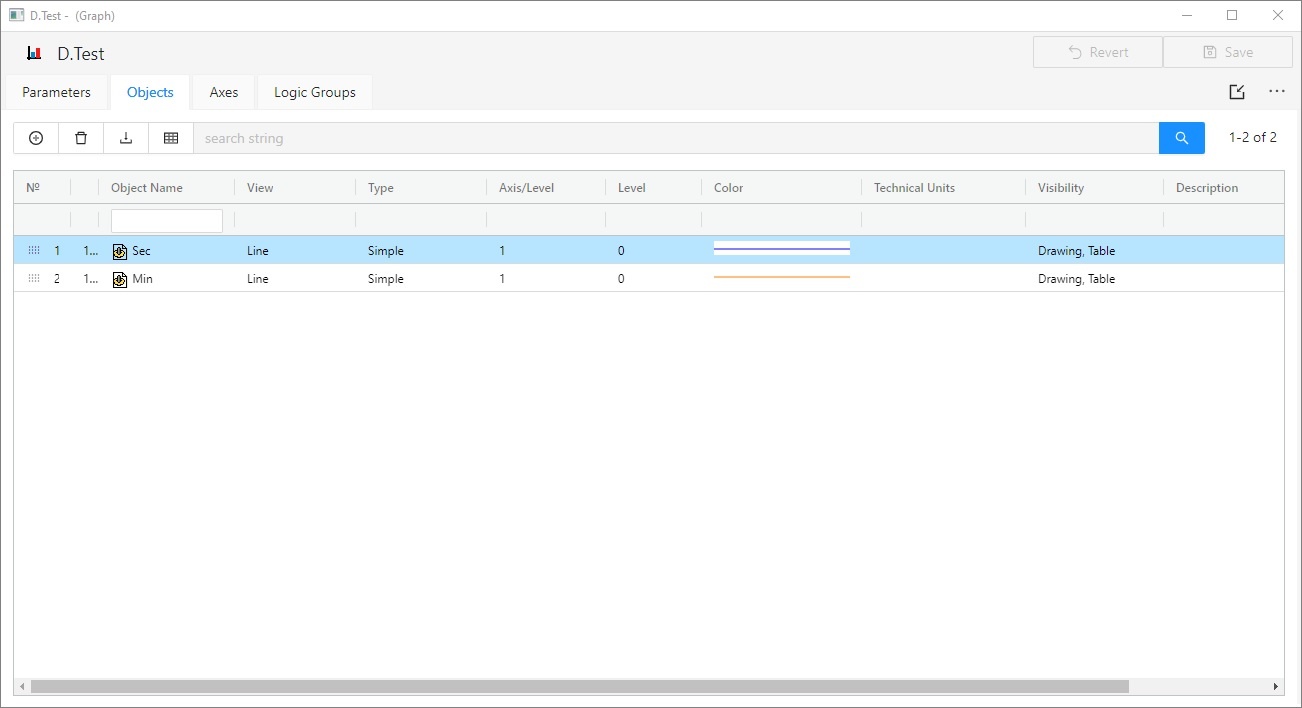
Task: Click the search string input field
Action: pyautogui.click(x=675, y=138)
